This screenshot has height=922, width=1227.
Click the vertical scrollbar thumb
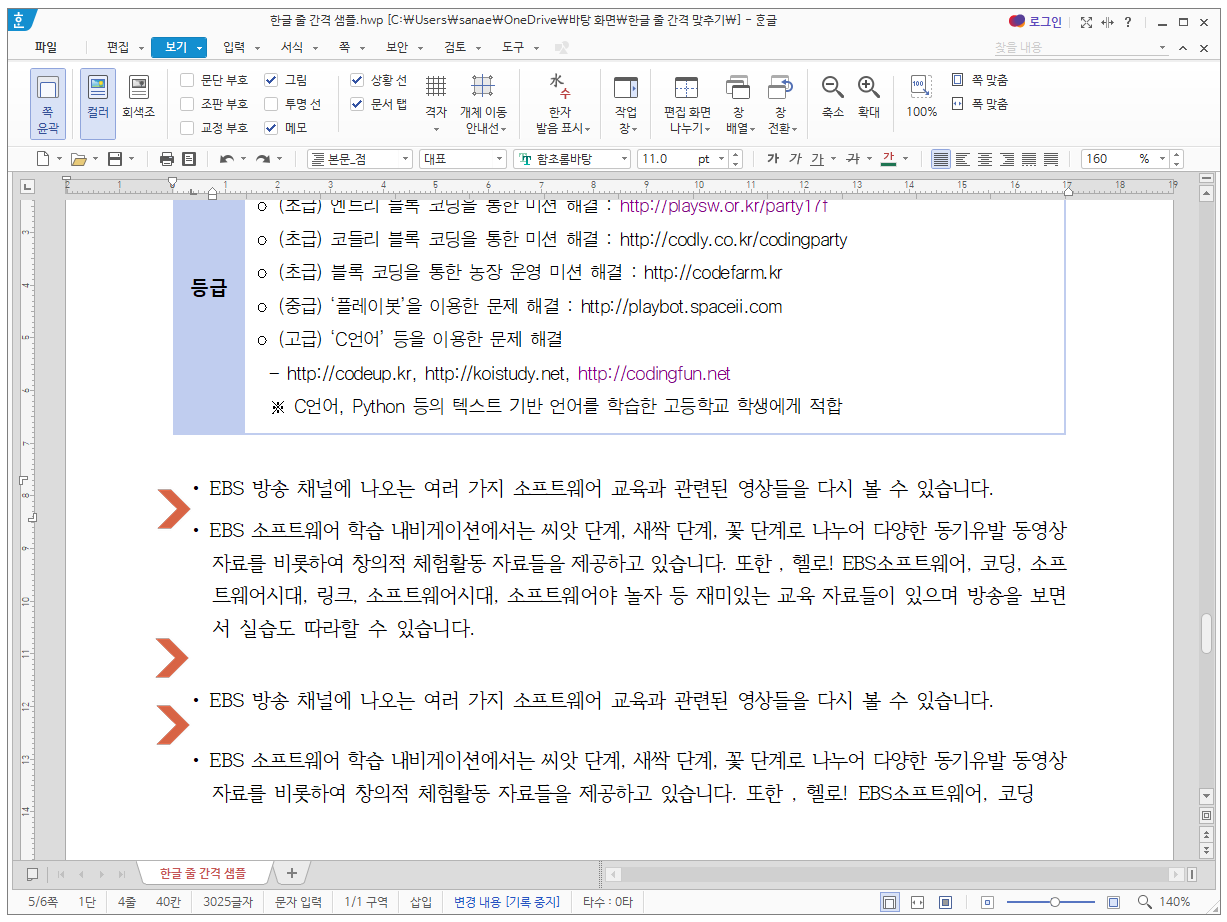click(x=1206, y=633)
